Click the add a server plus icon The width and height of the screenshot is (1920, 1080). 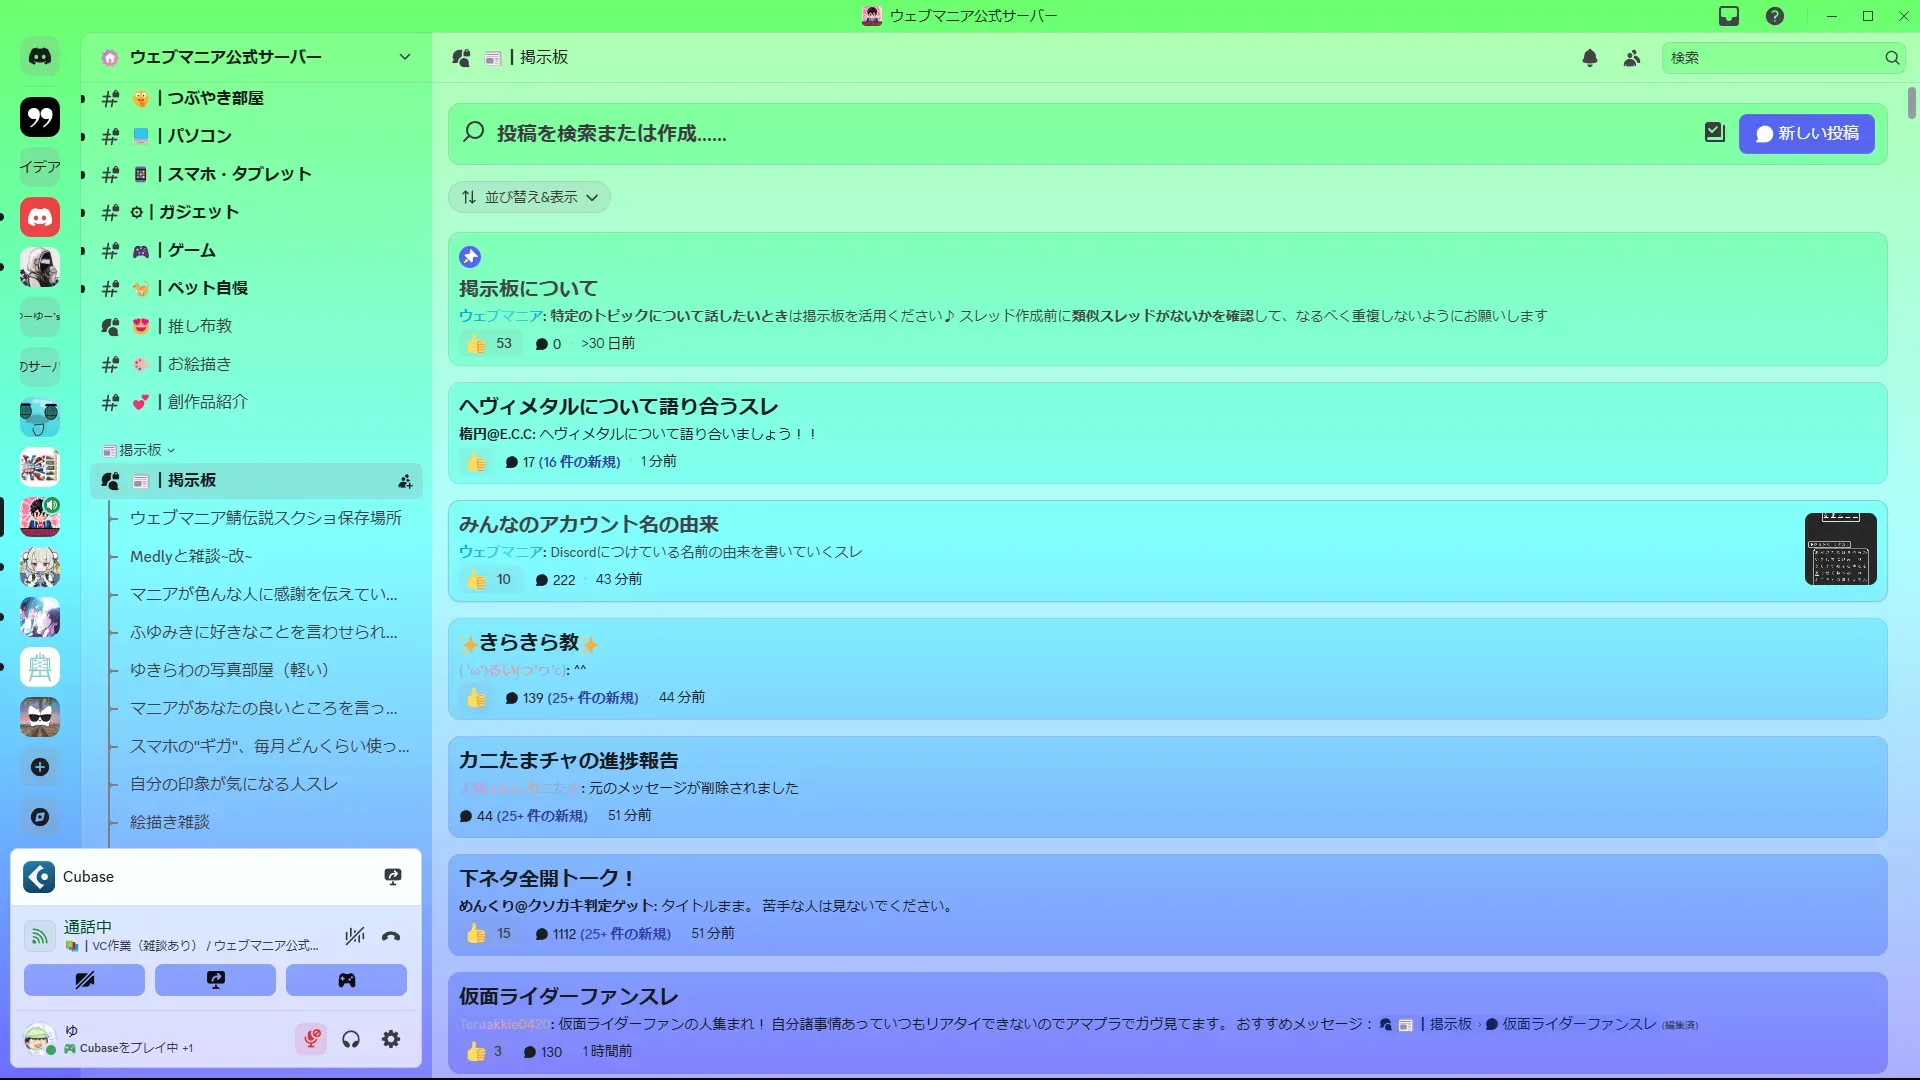[40, 767]
